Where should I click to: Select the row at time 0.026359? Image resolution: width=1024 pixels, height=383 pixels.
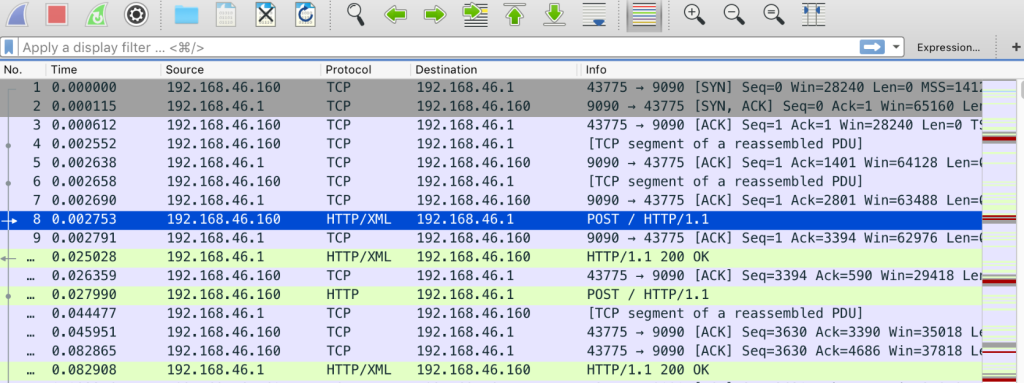pos(490,276)
